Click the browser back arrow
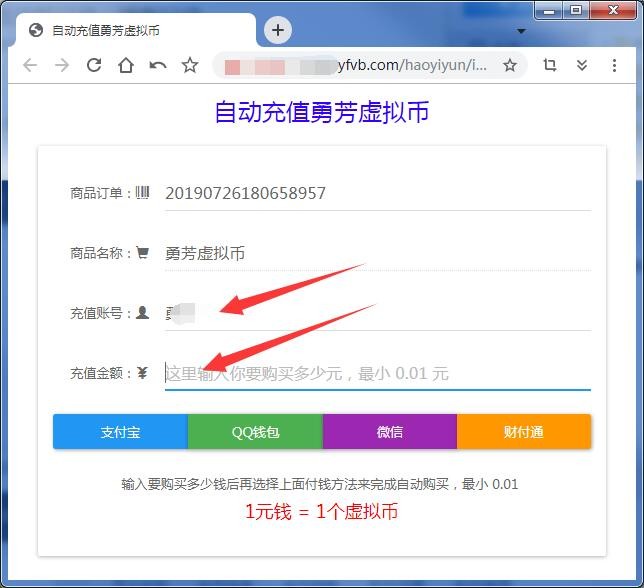644x588 pixels. tap(30, 65)
